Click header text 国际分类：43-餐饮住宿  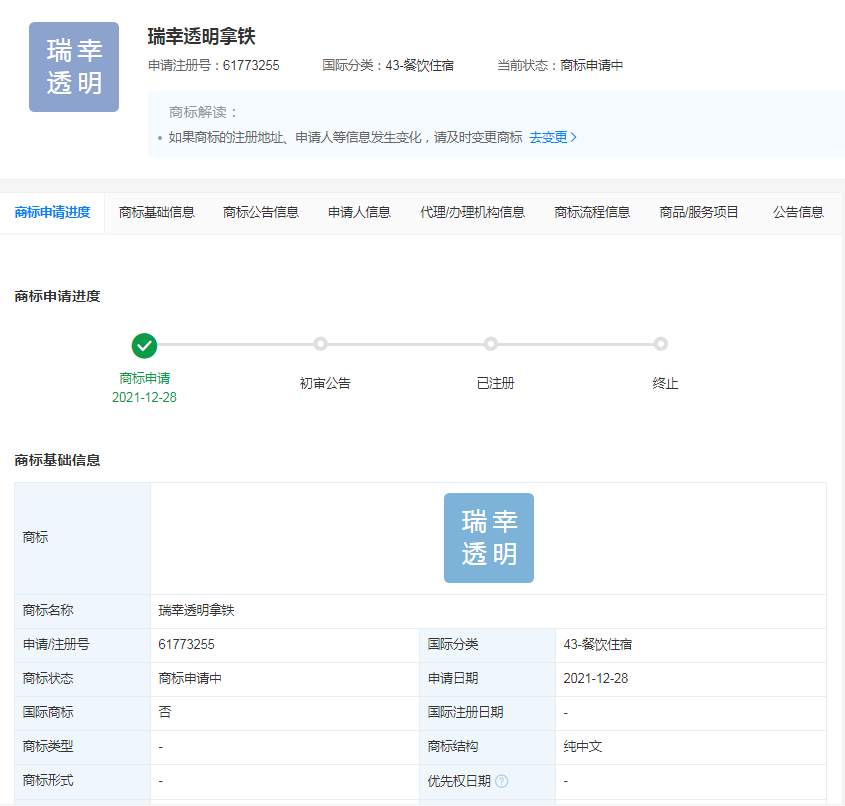pos(388,65)
